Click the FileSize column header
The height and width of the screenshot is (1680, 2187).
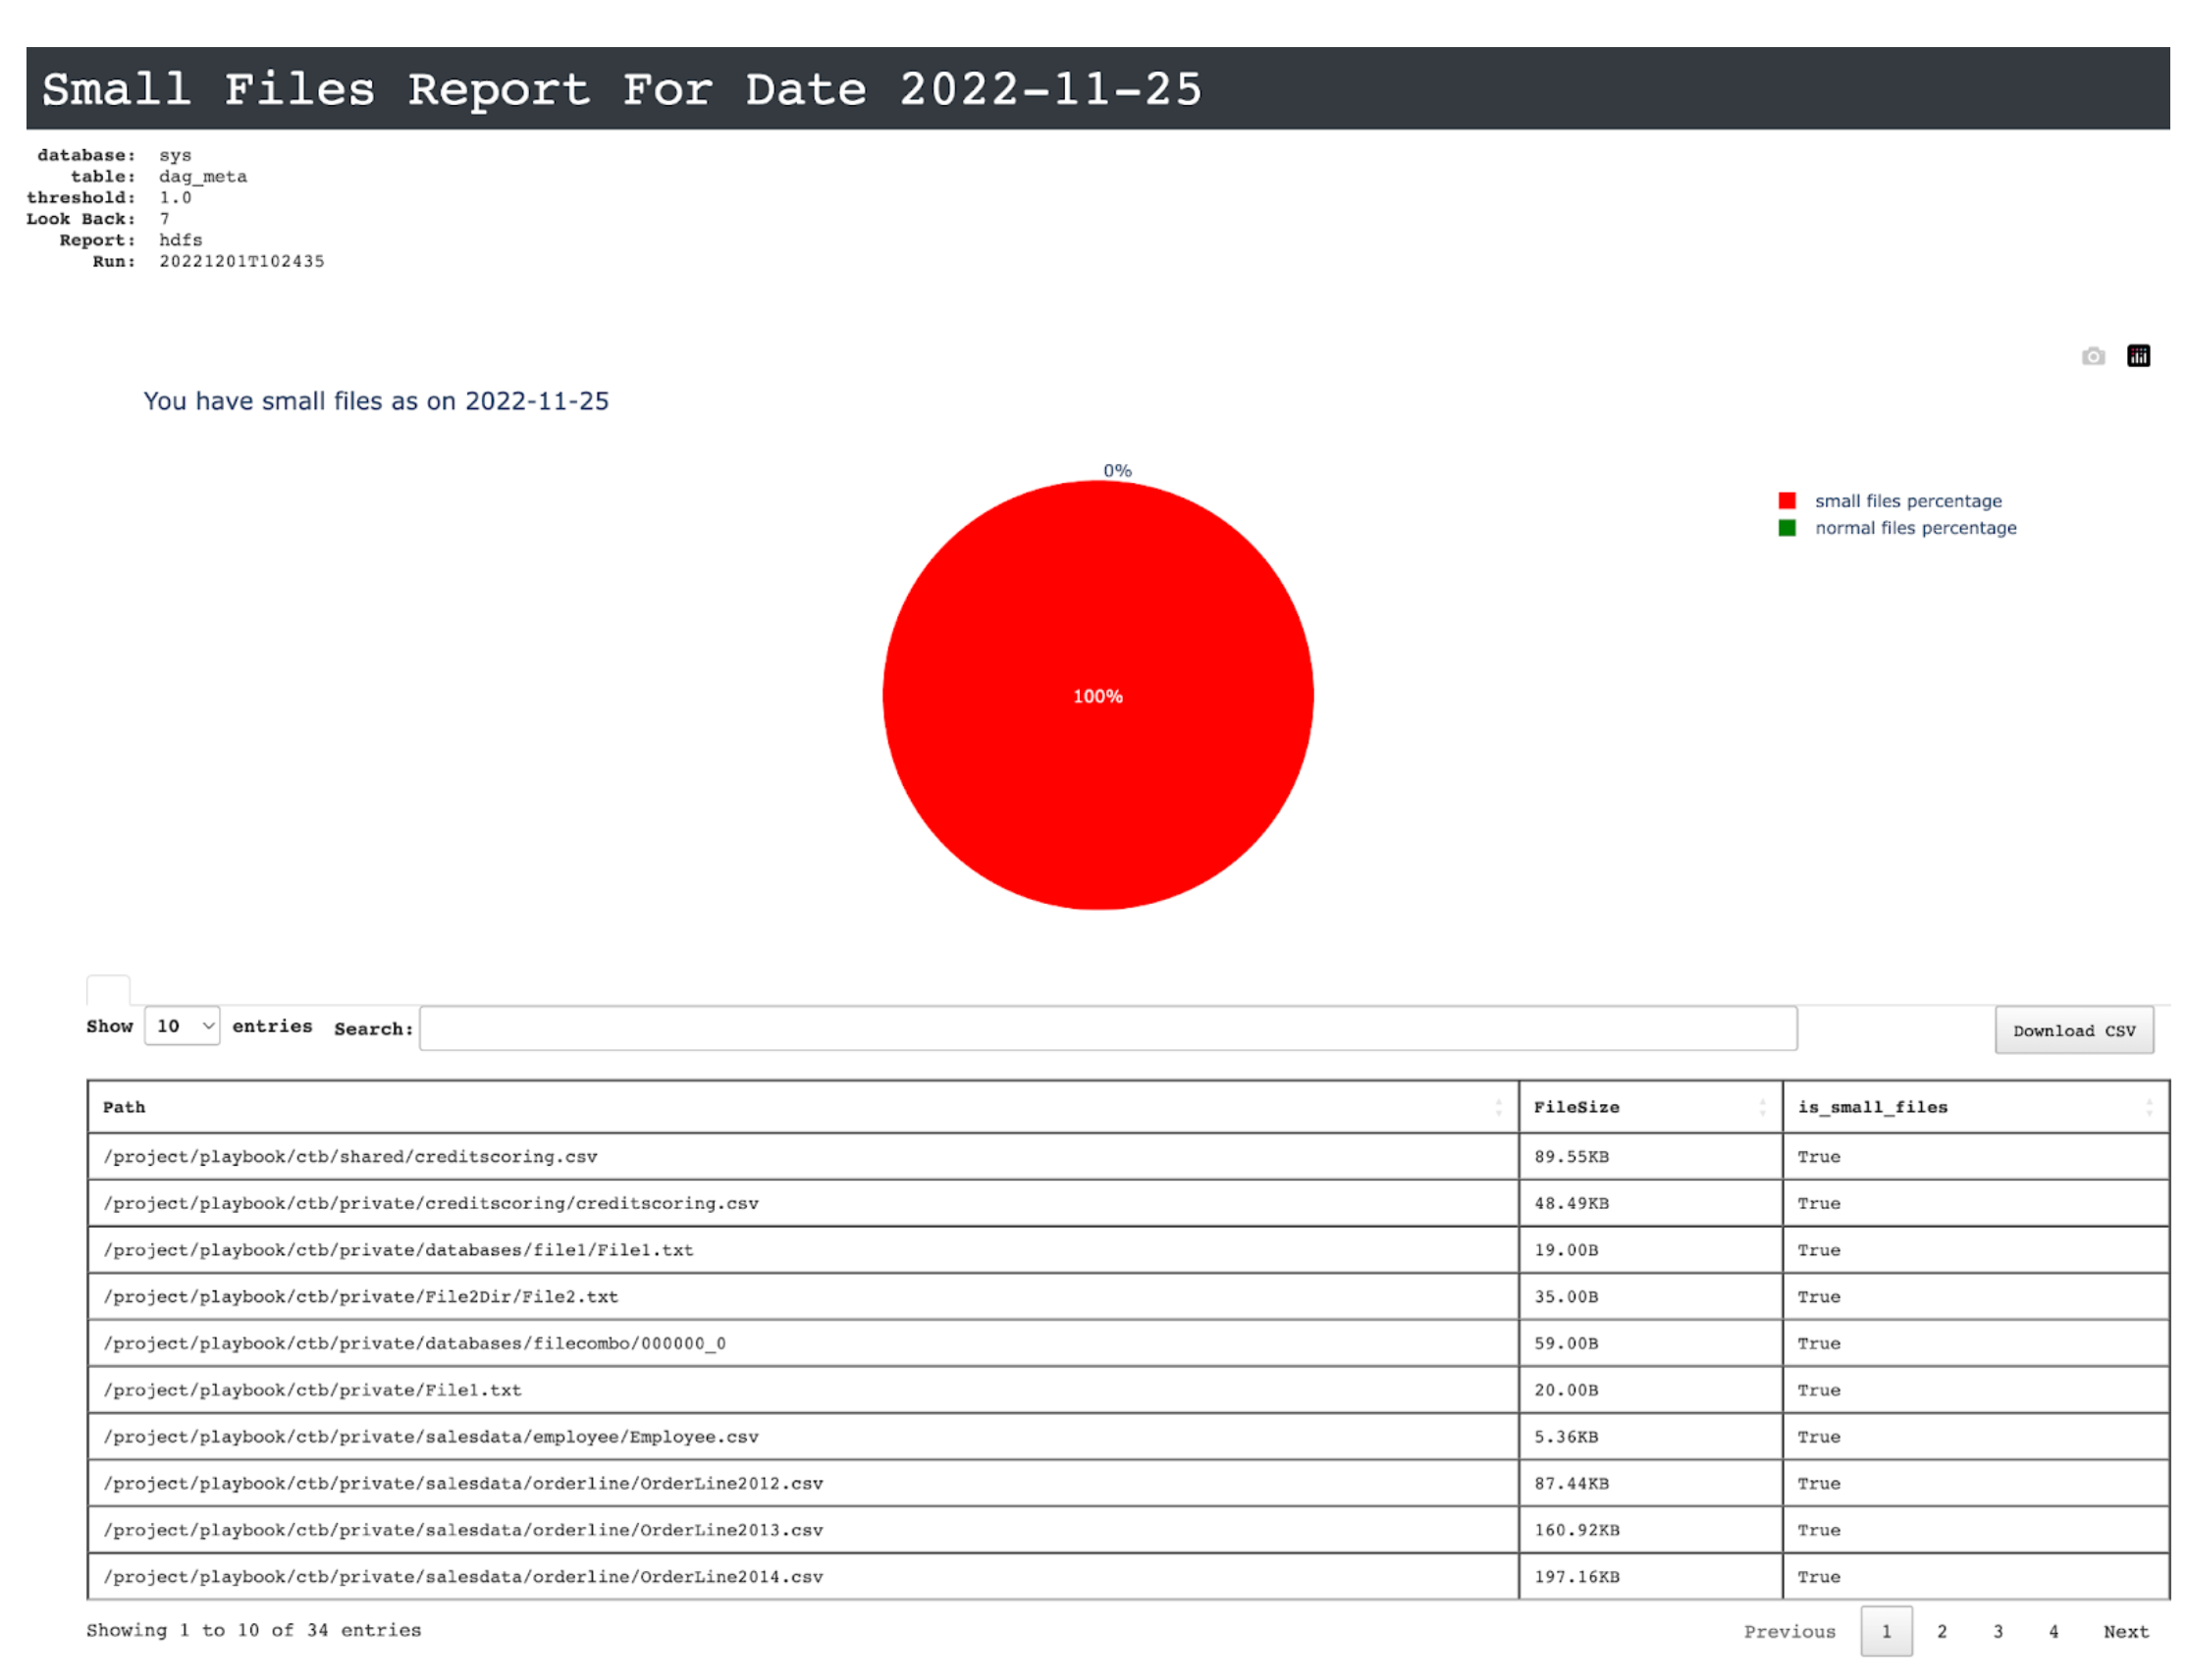click(1649, 1107)
